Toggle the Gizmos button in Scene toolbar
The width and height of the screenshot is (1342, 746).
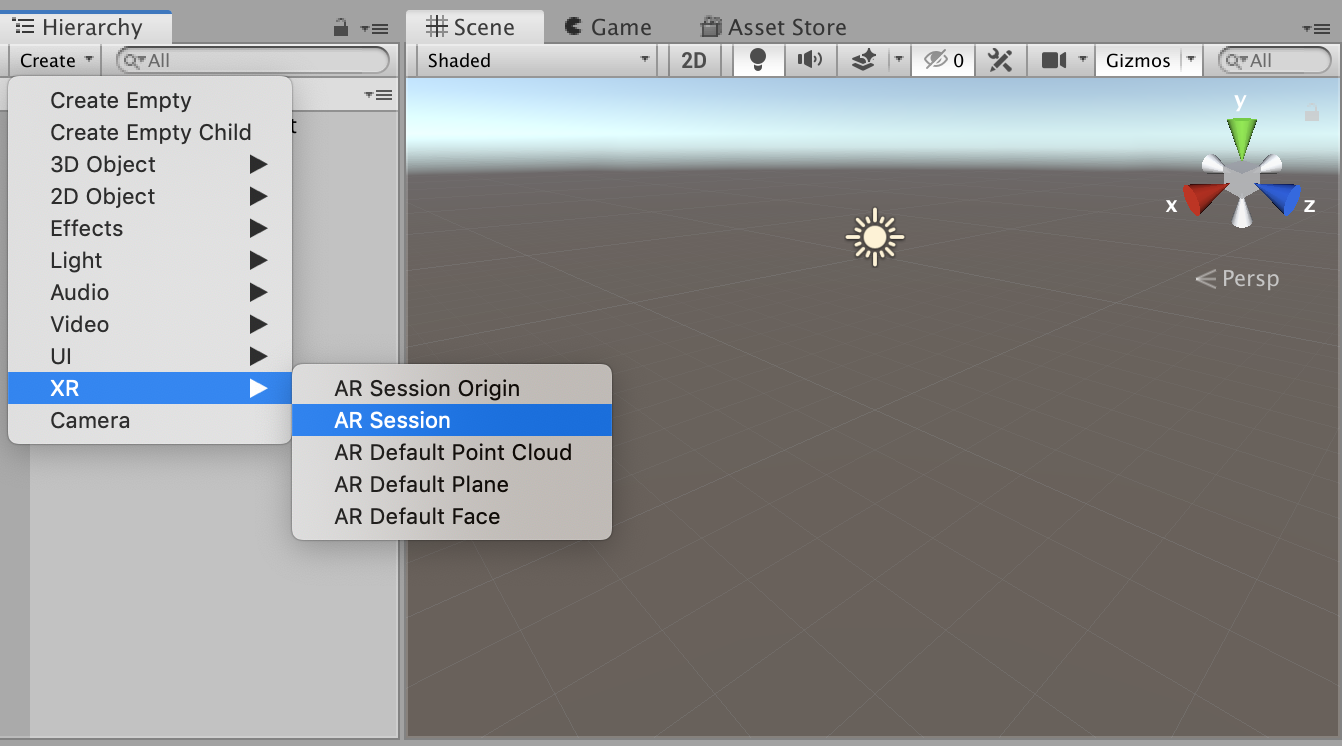[1138, 60]
